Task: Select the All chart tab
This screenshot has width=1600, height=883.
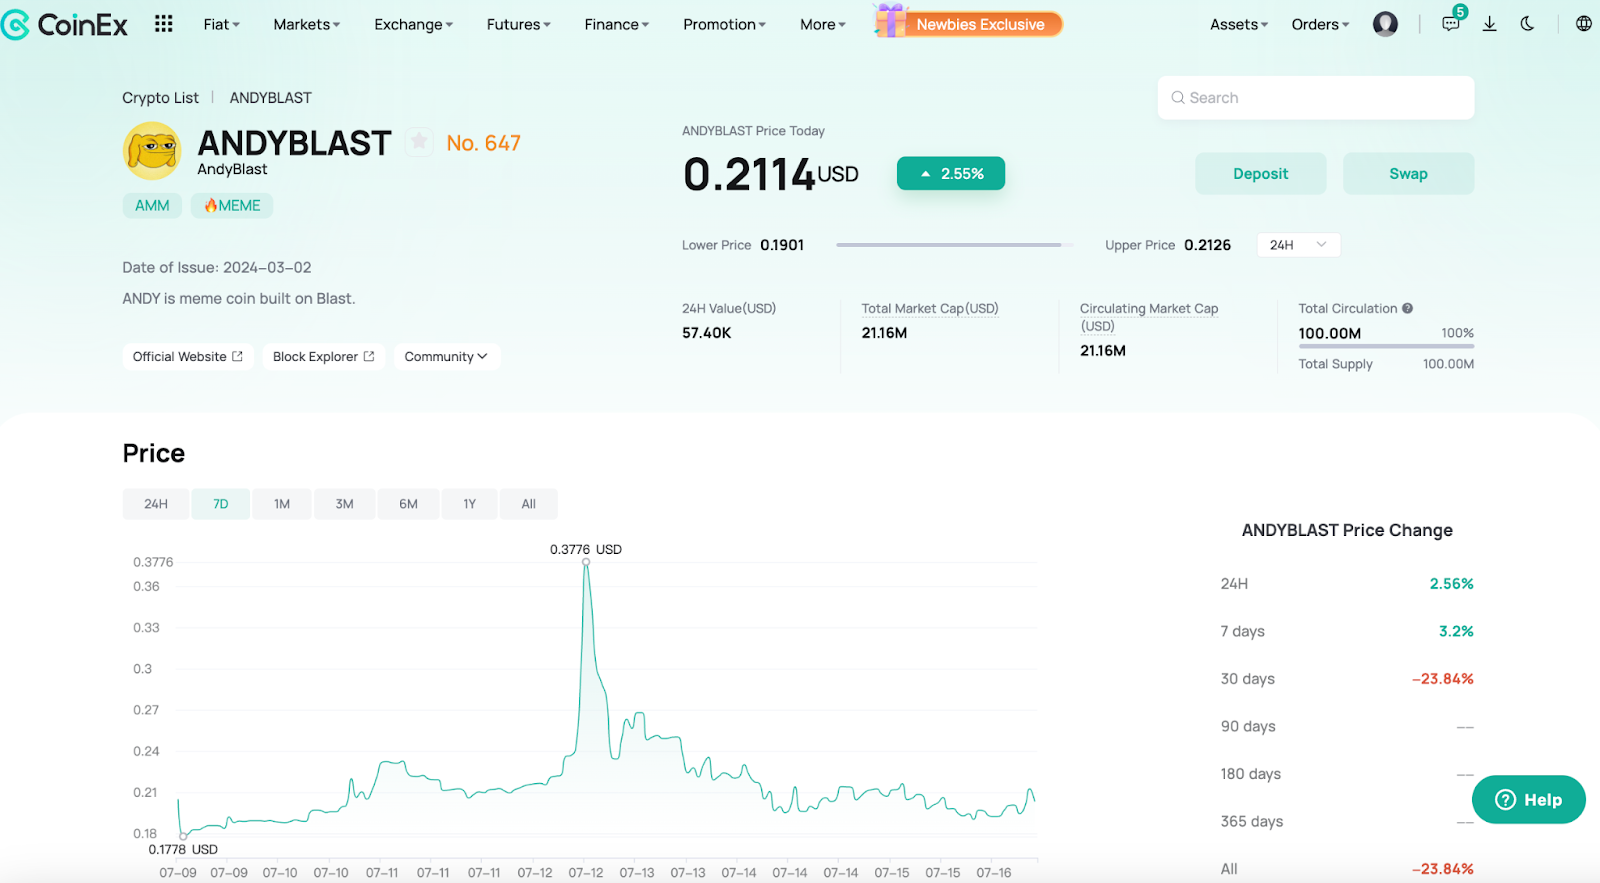Action: (x=528, y=504)
